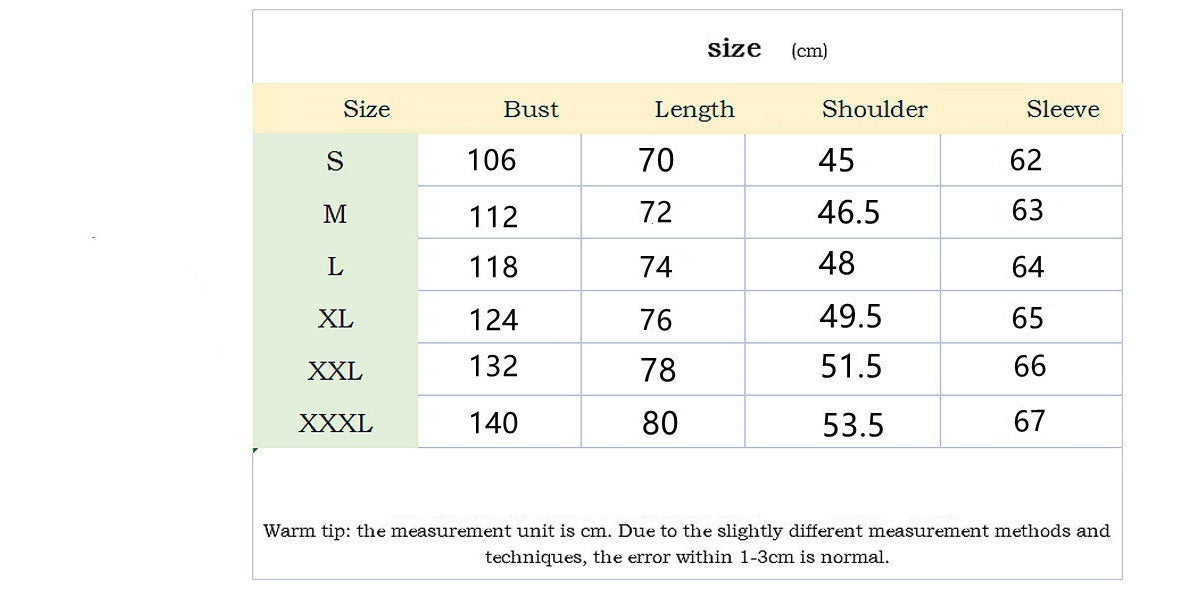Click the XL size row label

[335, 319]
